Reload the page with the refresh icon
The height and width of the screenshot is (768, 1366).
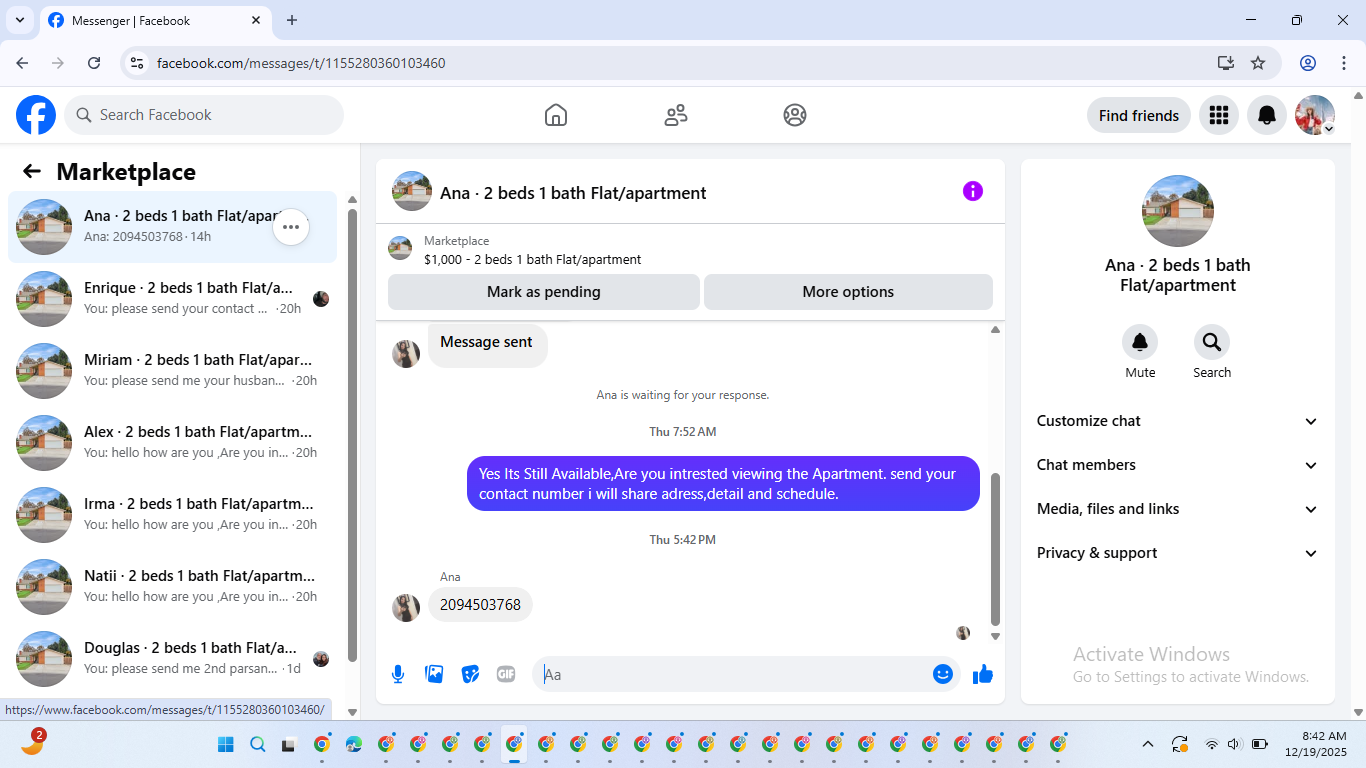pos(94,63)
